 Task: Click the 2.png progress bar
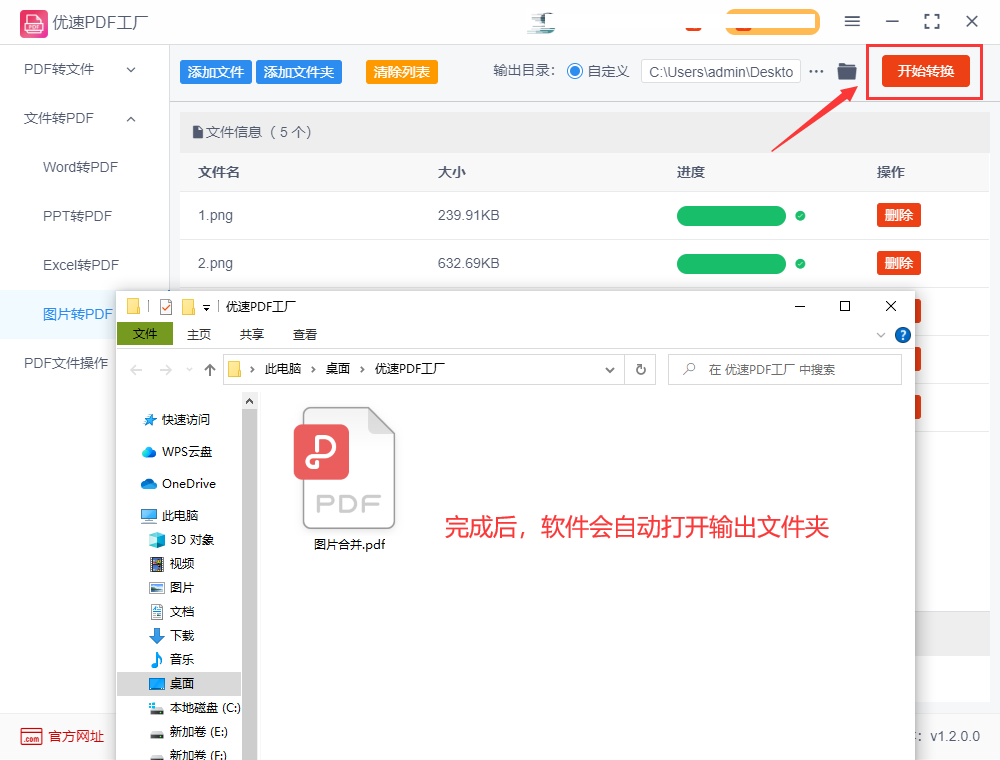pyautogui.click(x=731, y=264)
